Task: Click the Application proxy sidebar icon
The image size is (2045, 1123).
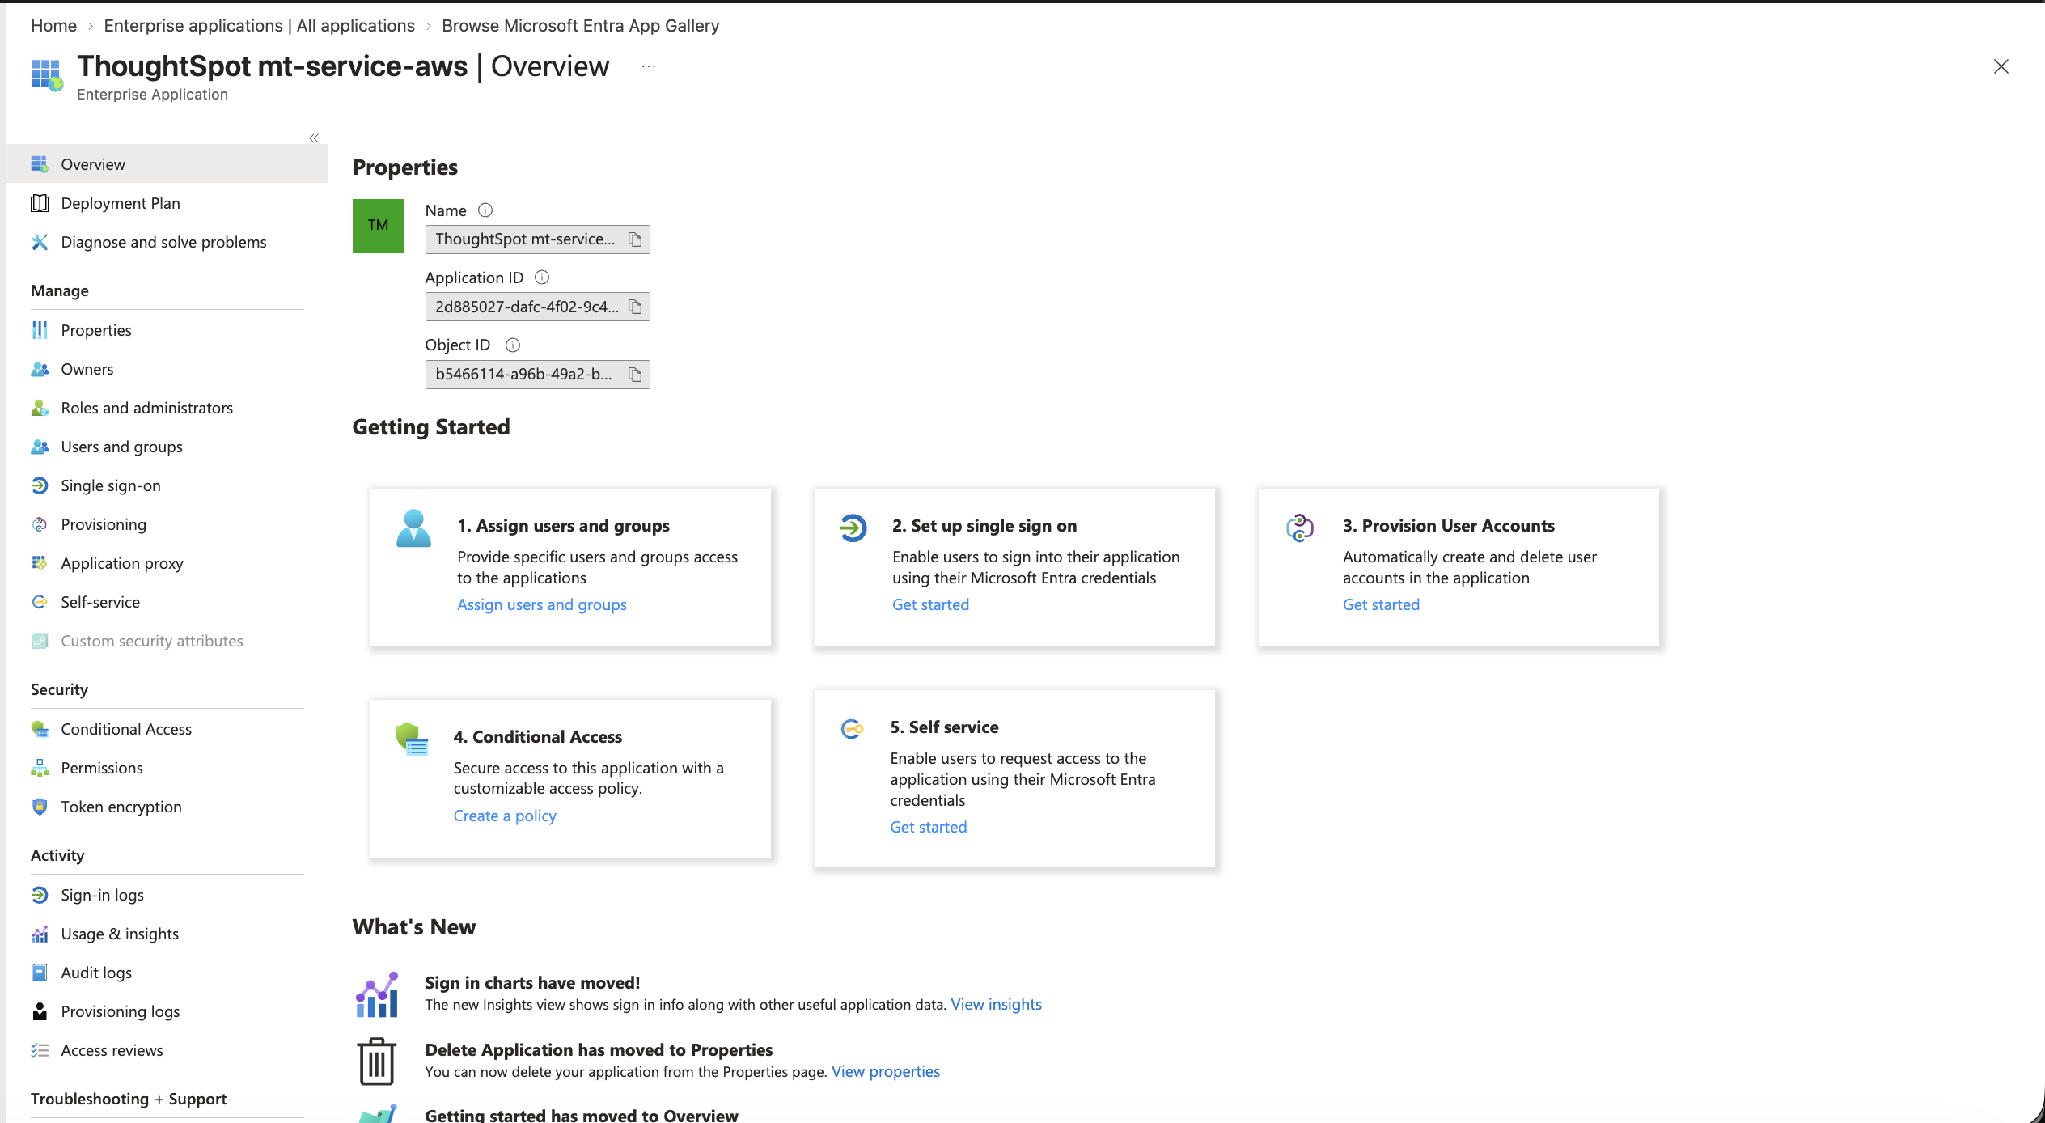Action: (40, 563)
